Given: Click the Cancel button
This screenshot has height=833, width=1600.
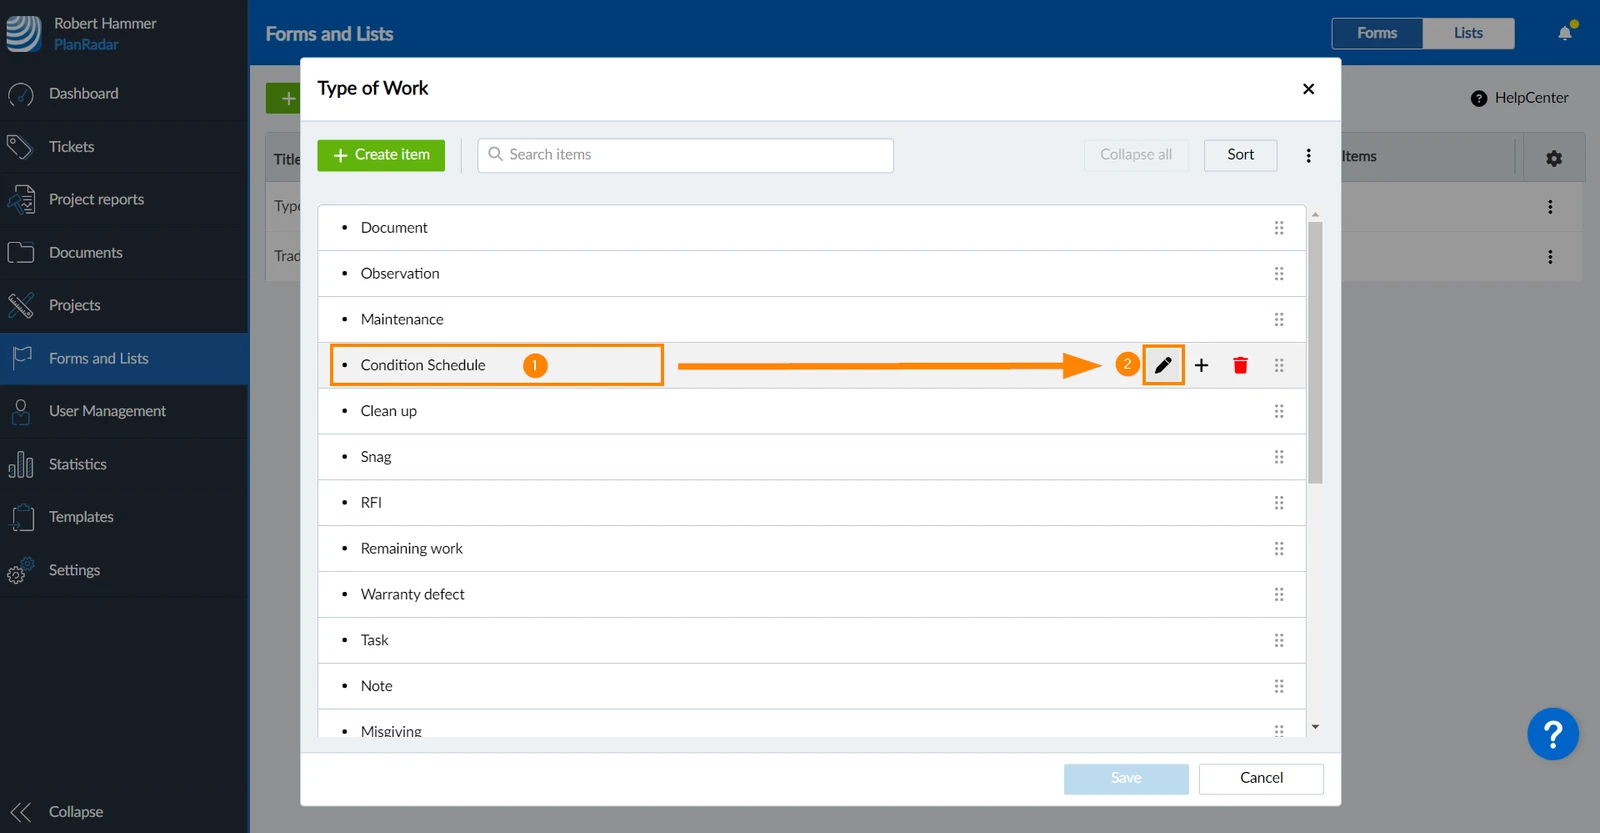Looking at the screenshot, I should (1261, 778).
